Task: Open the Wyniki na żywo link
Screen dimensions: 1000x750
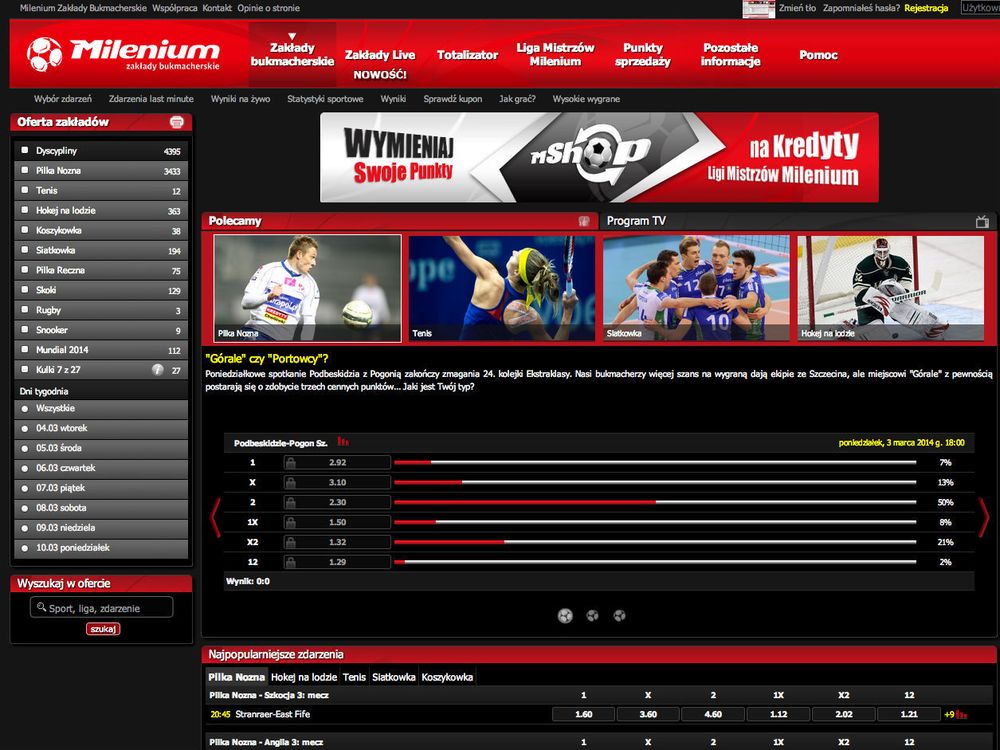Action: pyautogui.click(x=240, y=99)
